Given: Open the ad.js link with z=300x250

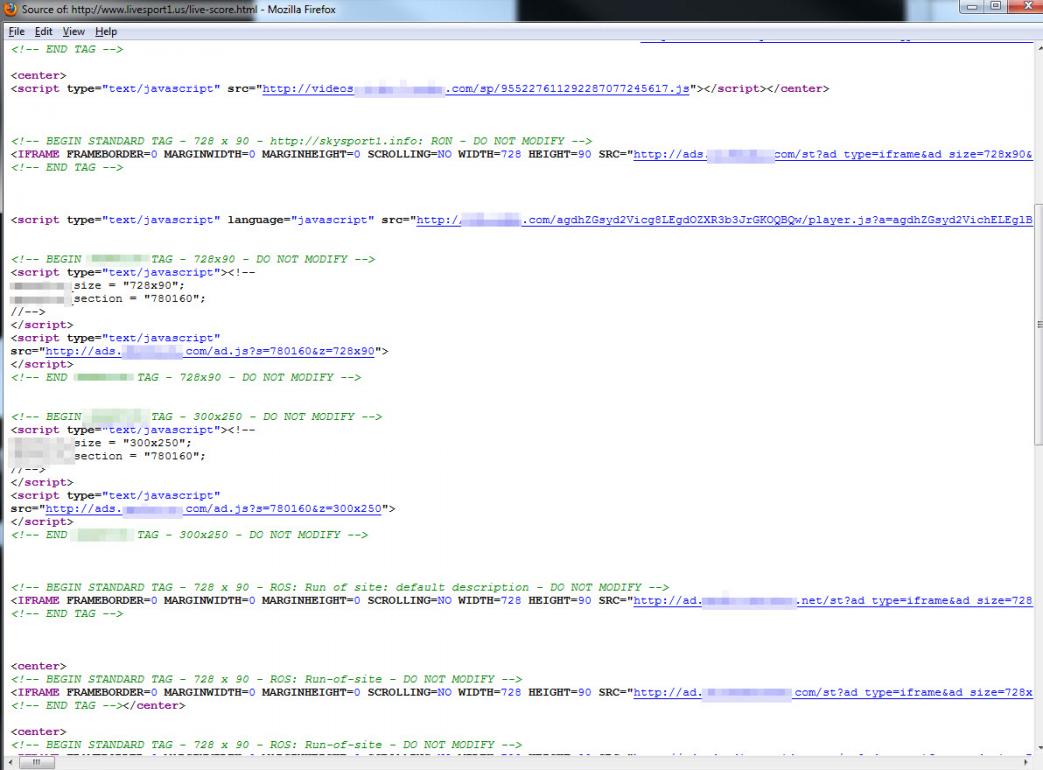Looking at the screenshot, I should pos(213,509).
